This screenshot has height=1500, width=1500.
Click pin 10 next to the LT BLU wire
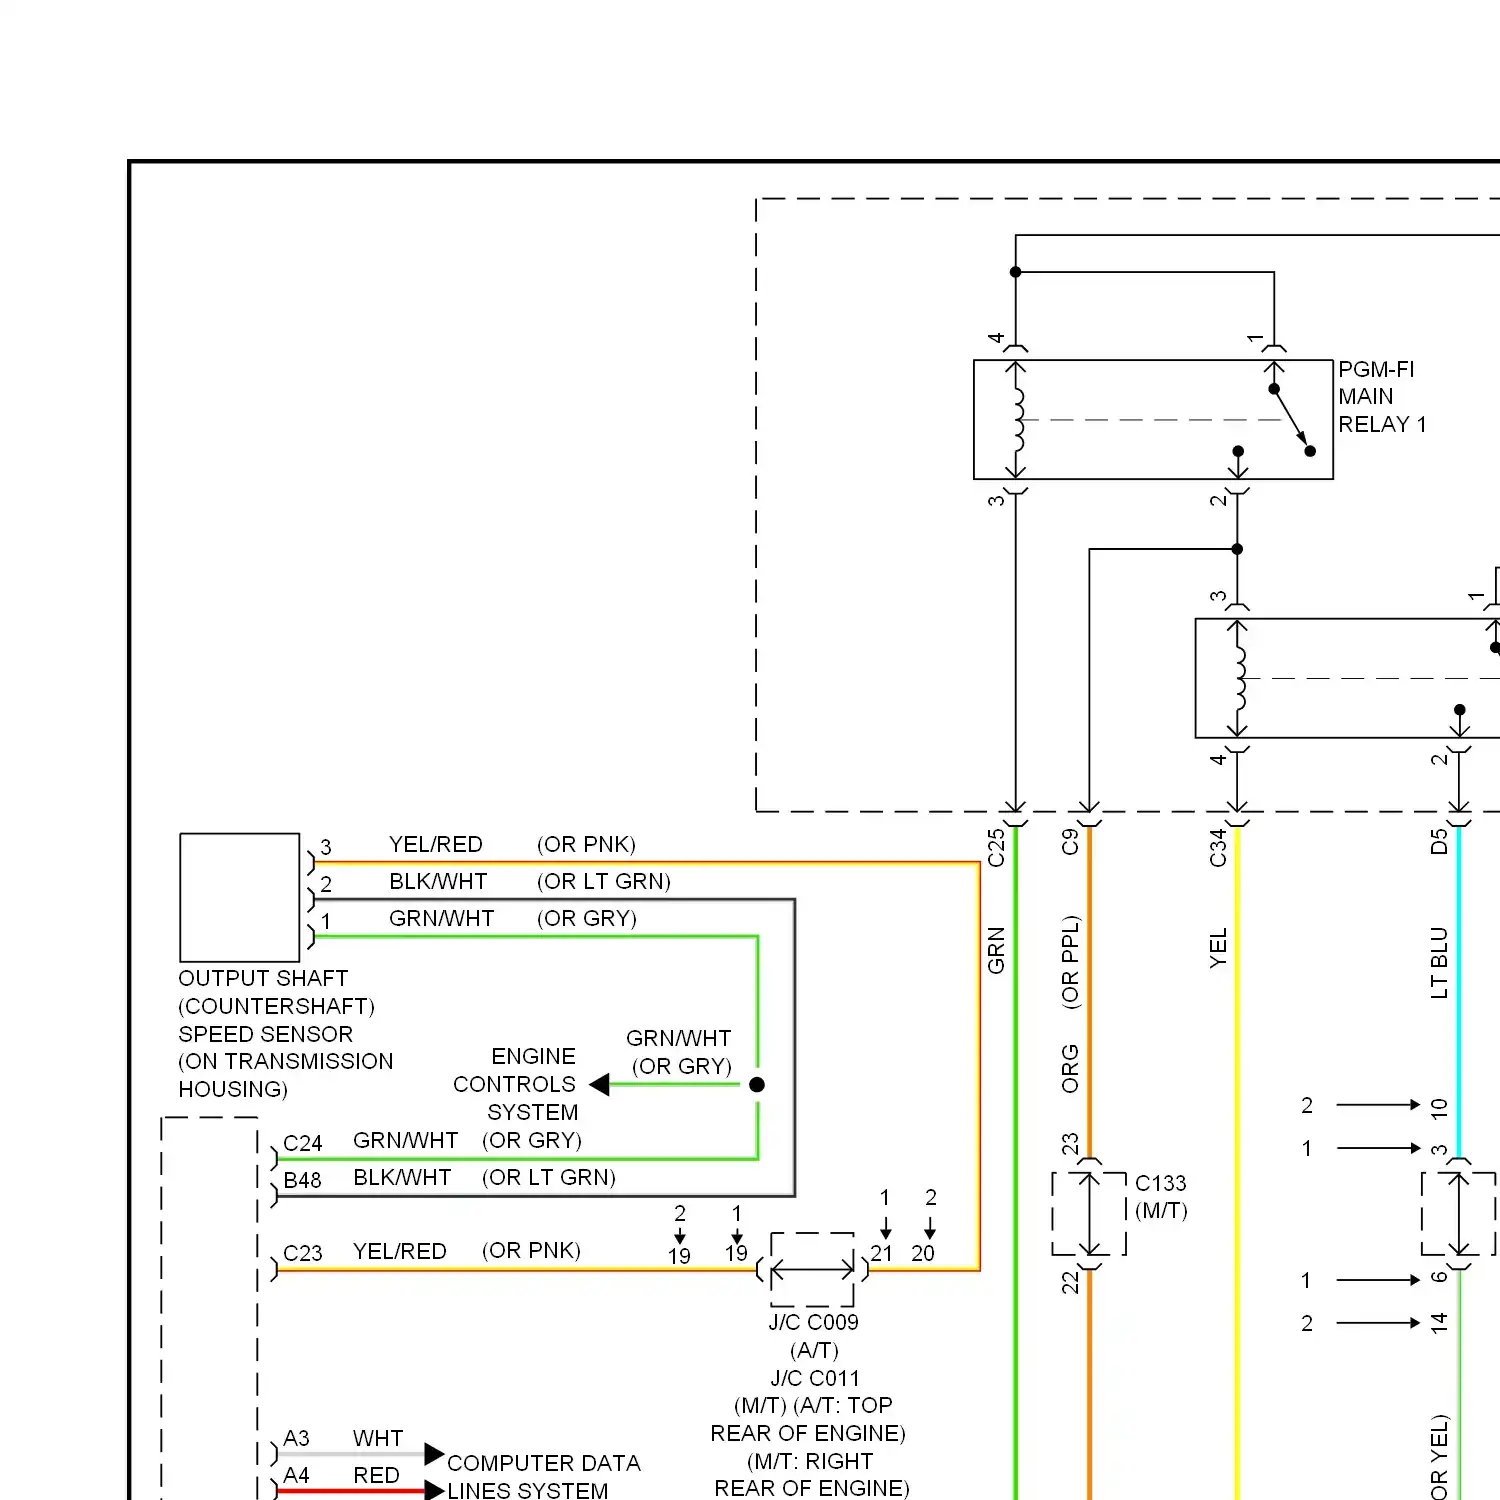(x=1439, y=1108)
